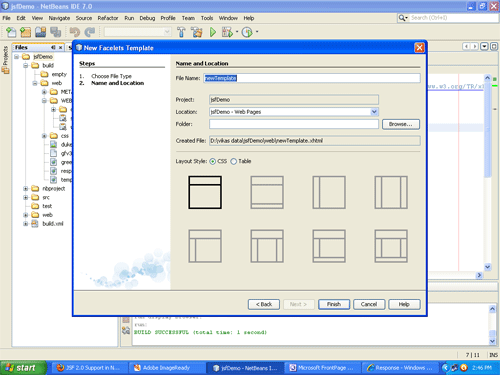500x375 pixels.
Task: Select header, left sidebar, and footer layout
Action: 329,246
